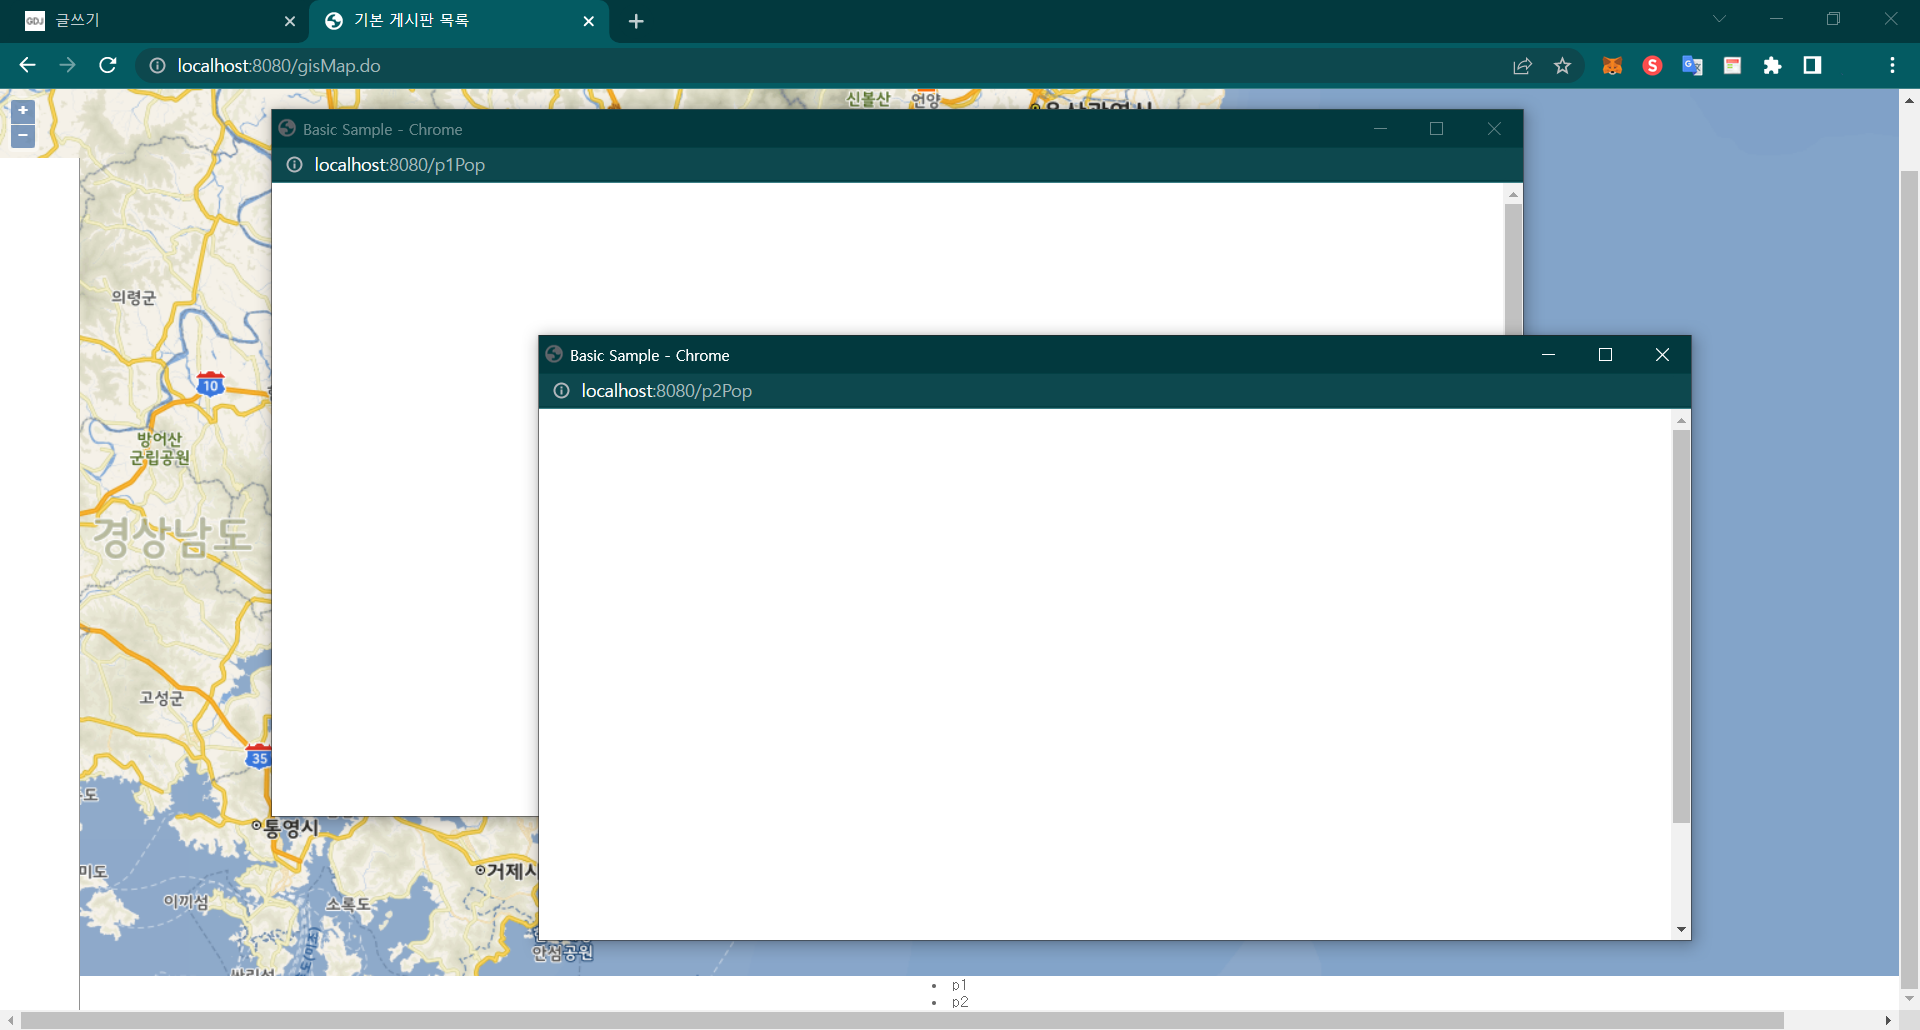The width and height of the screenshot is (1920, 1030).
Task: Close the p2Pop popup window
Action: [x=1662, y=355]
